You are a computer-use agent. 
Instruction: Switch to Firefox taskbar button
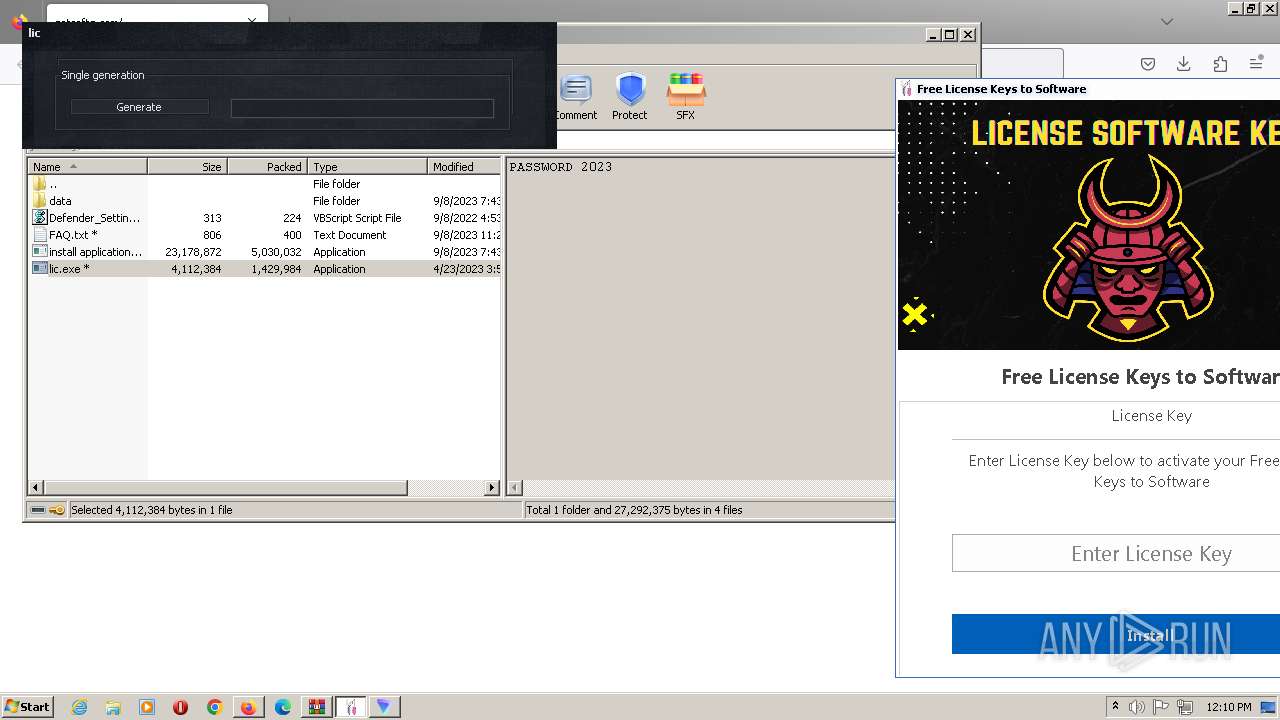(x=248, y=707)
